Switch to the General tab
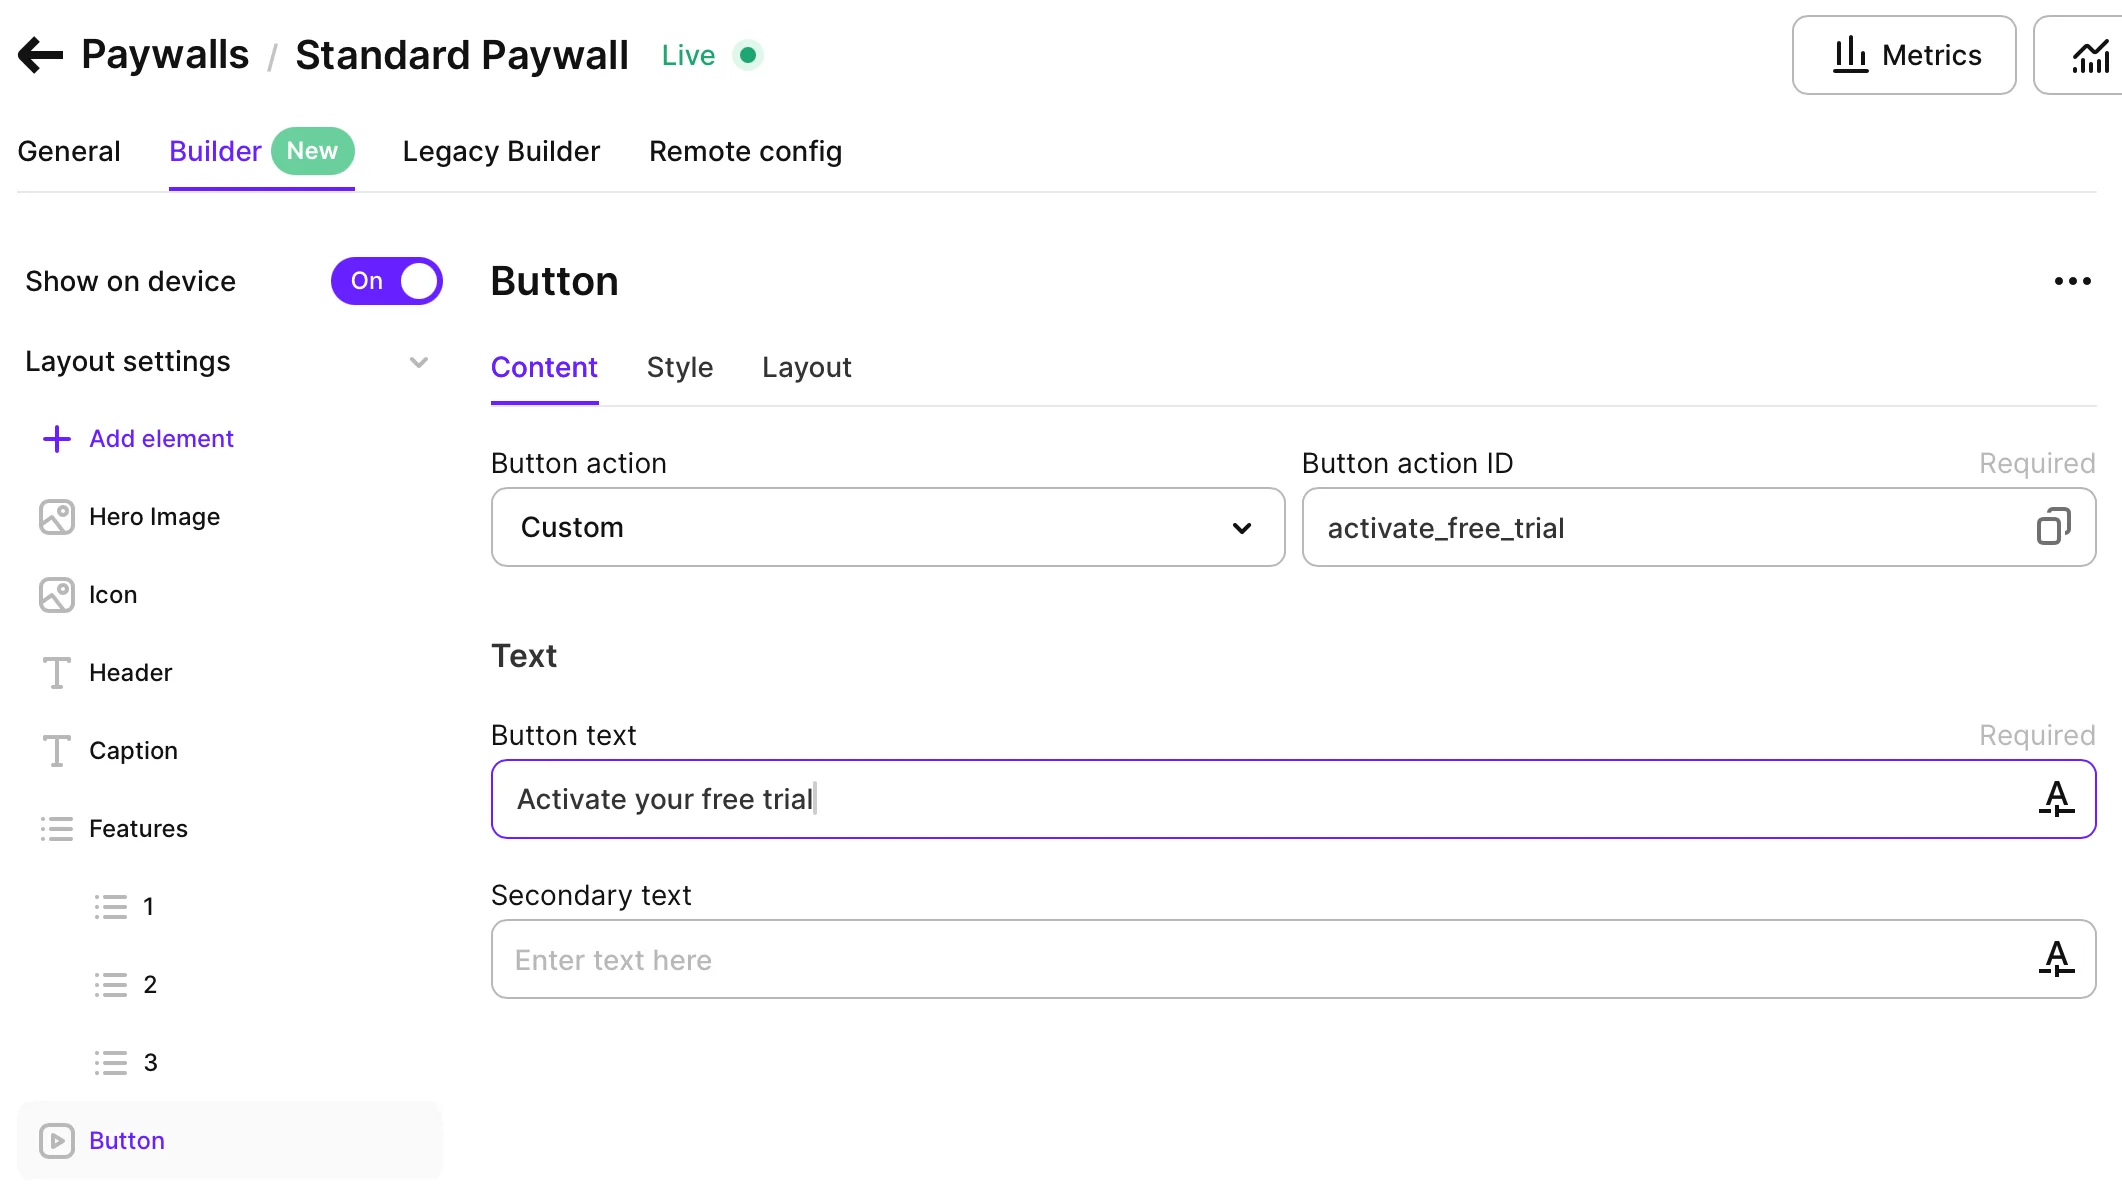This screenshot has height=1184, width=2122. [x=69, y=151]
